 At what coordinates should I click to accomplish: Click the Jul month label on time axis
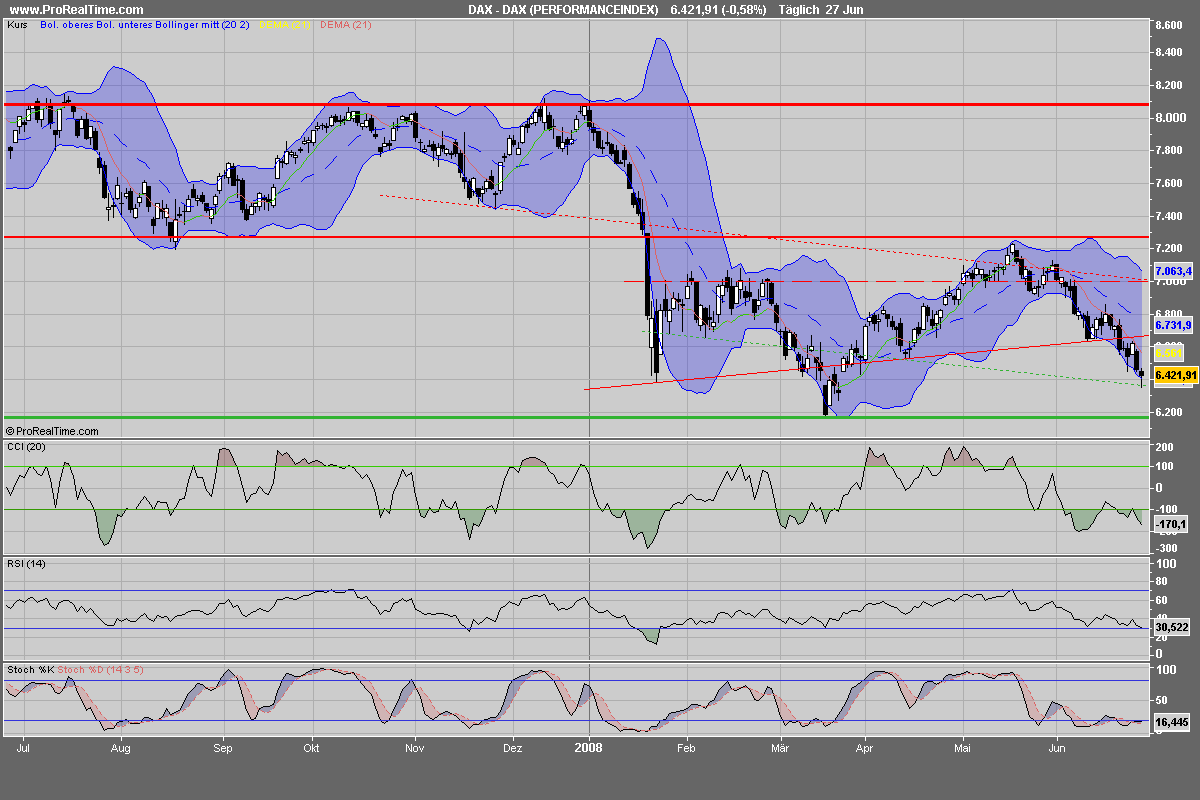(23, 746)
